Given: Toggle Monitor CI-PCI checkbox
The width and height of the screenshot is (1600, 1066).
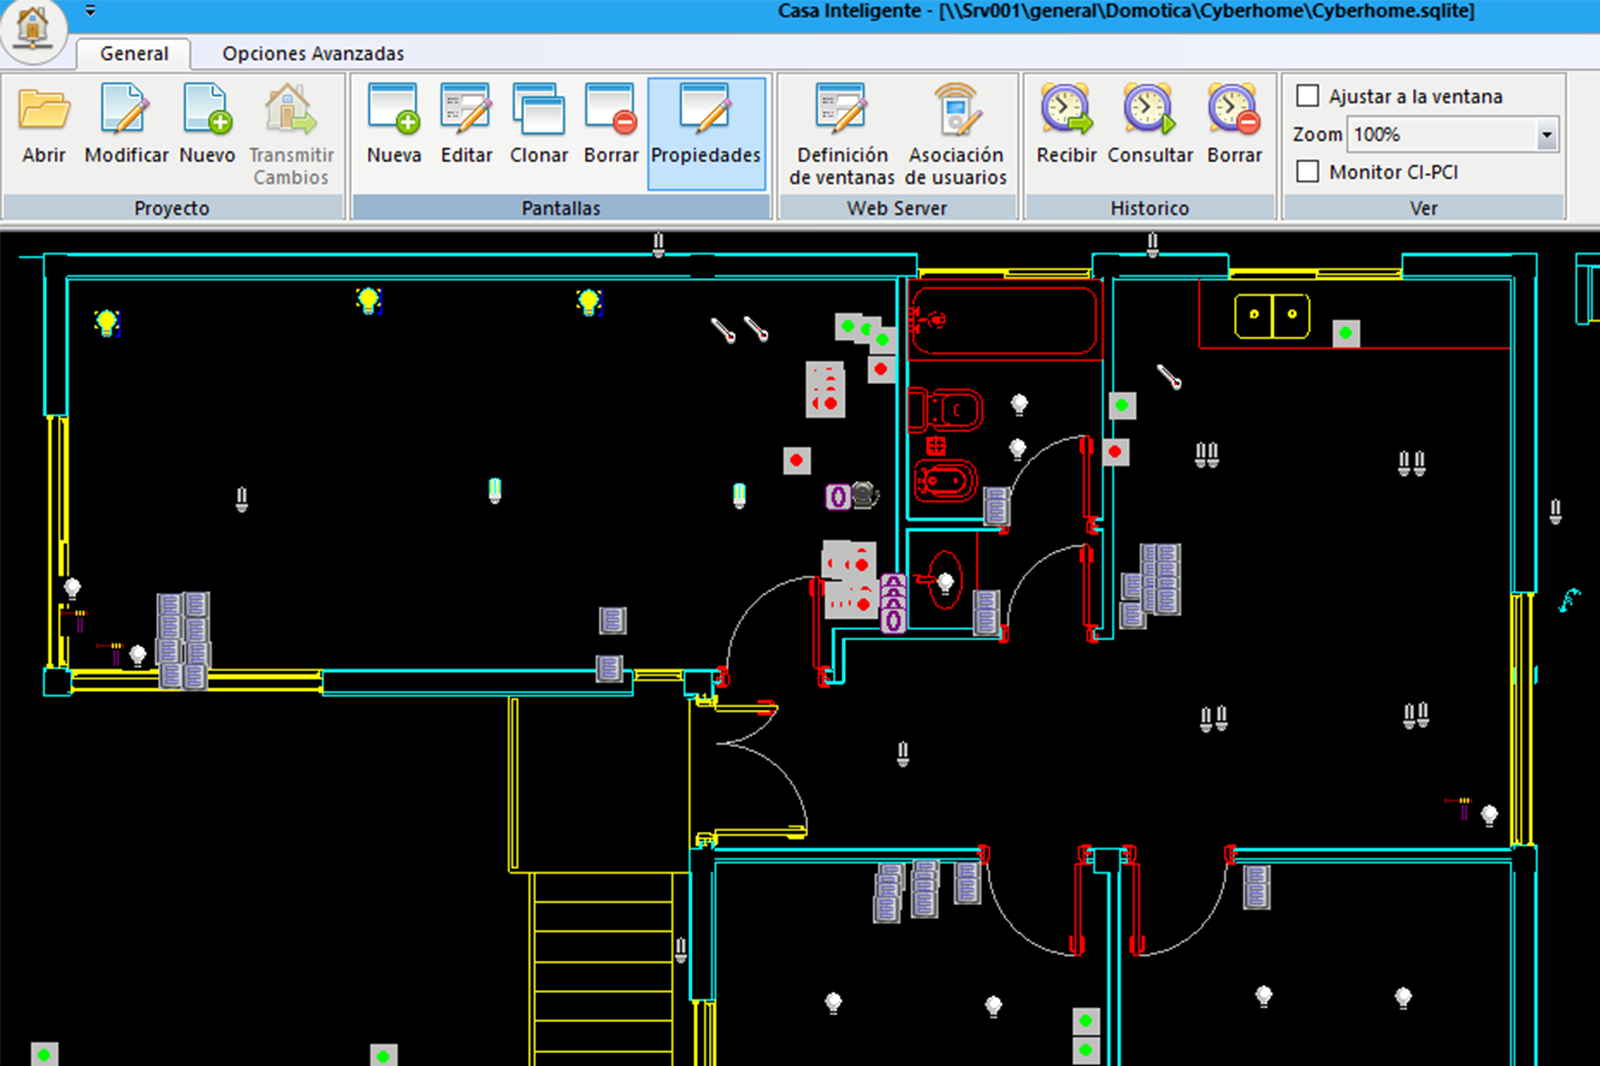Looking at the screenshot, I should pyautogui.click(x=1307, y=172).
